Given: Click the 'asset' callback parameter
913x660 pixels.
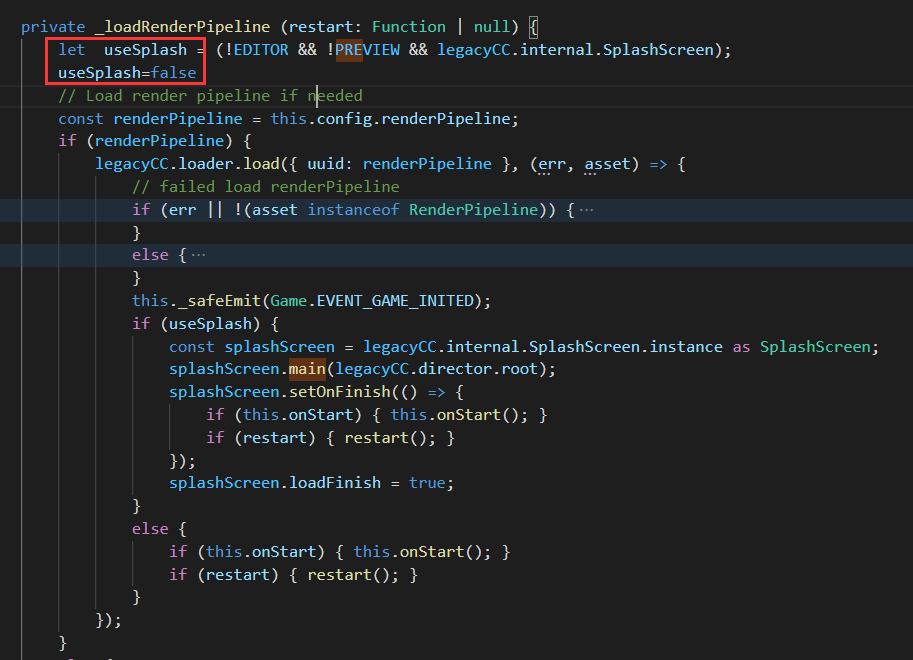Looking at the screenshot, I should (607, 164).
